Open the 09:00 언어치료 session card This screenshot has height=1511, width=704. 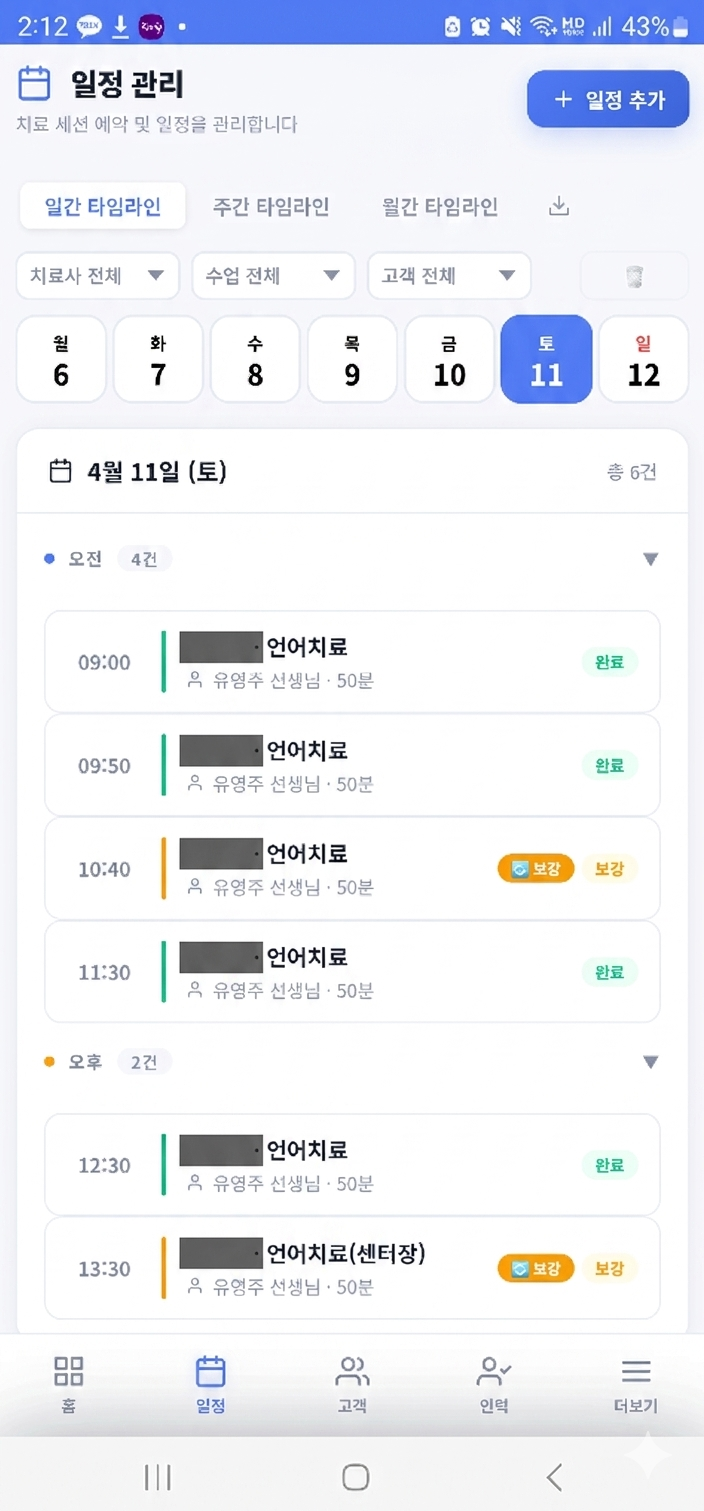[x=352, y=662]
